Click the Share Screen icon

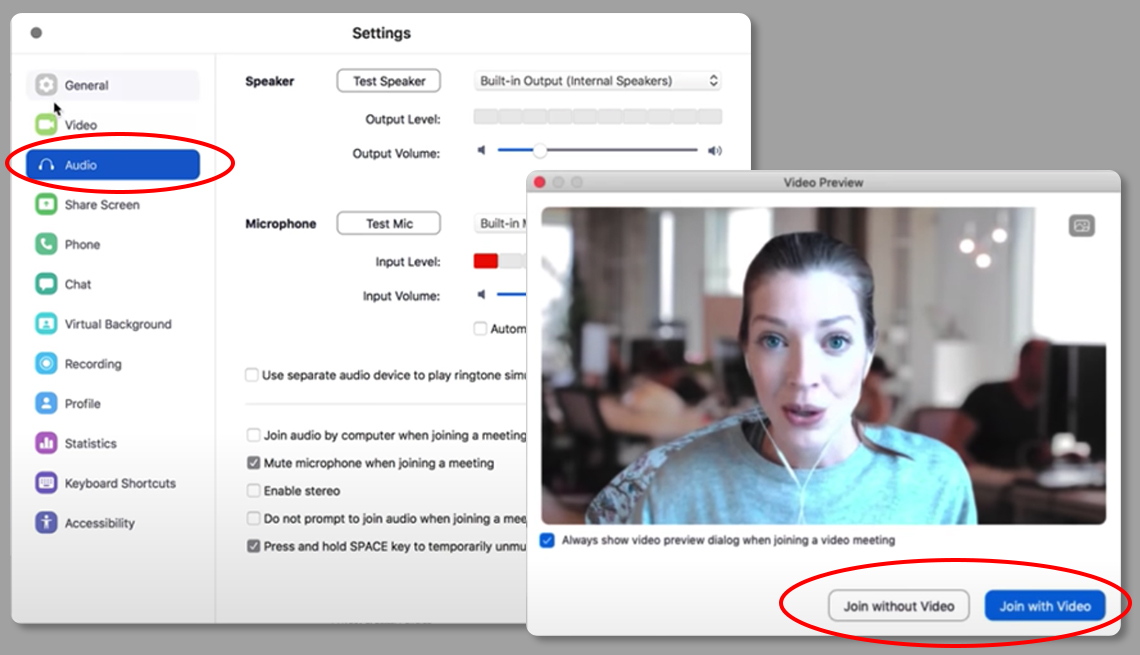click(x=46, y=205)
